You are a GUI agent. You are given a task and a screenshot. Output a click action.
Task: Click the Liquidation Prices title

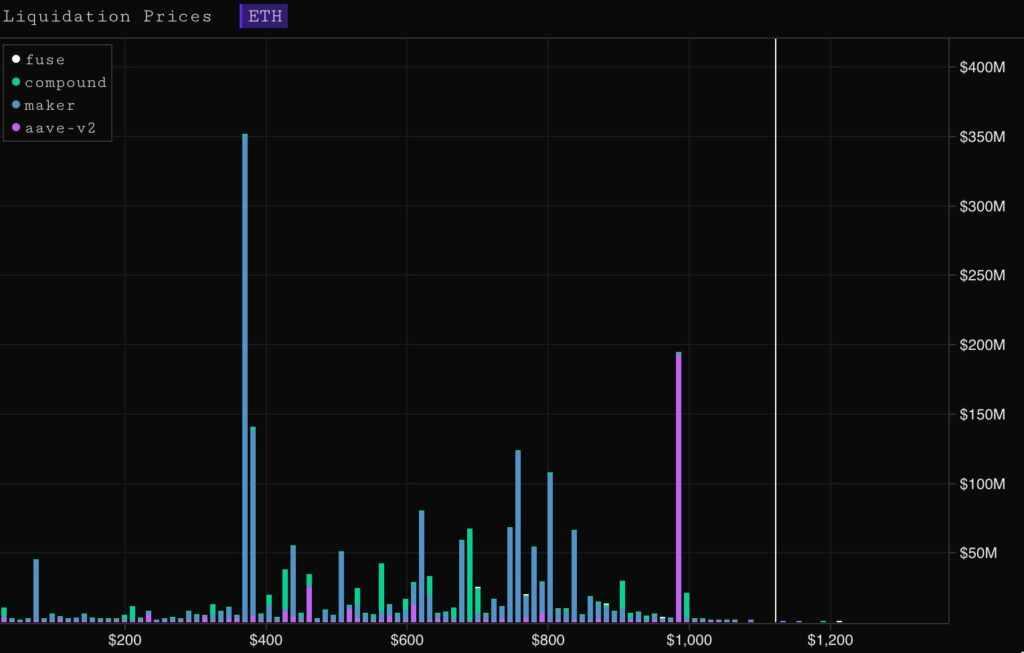(108, 16)
